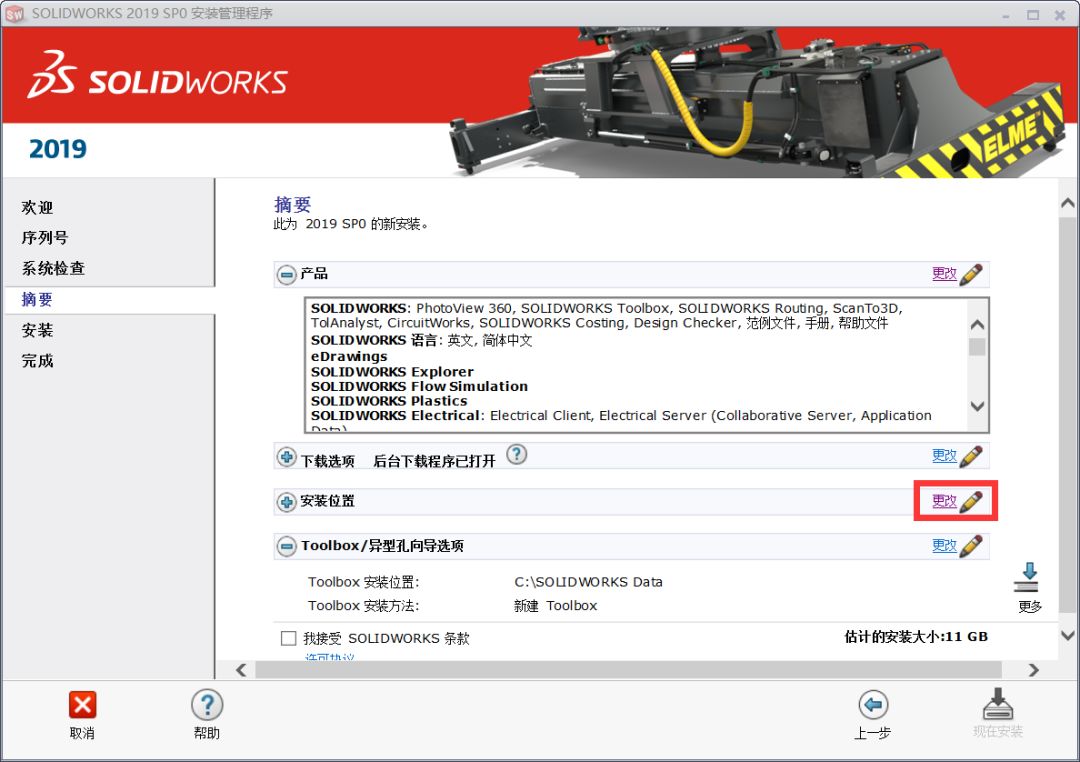1080x762 pixels.
Task: Go back with the 上一步 arrow
Action: pos(872,705)
